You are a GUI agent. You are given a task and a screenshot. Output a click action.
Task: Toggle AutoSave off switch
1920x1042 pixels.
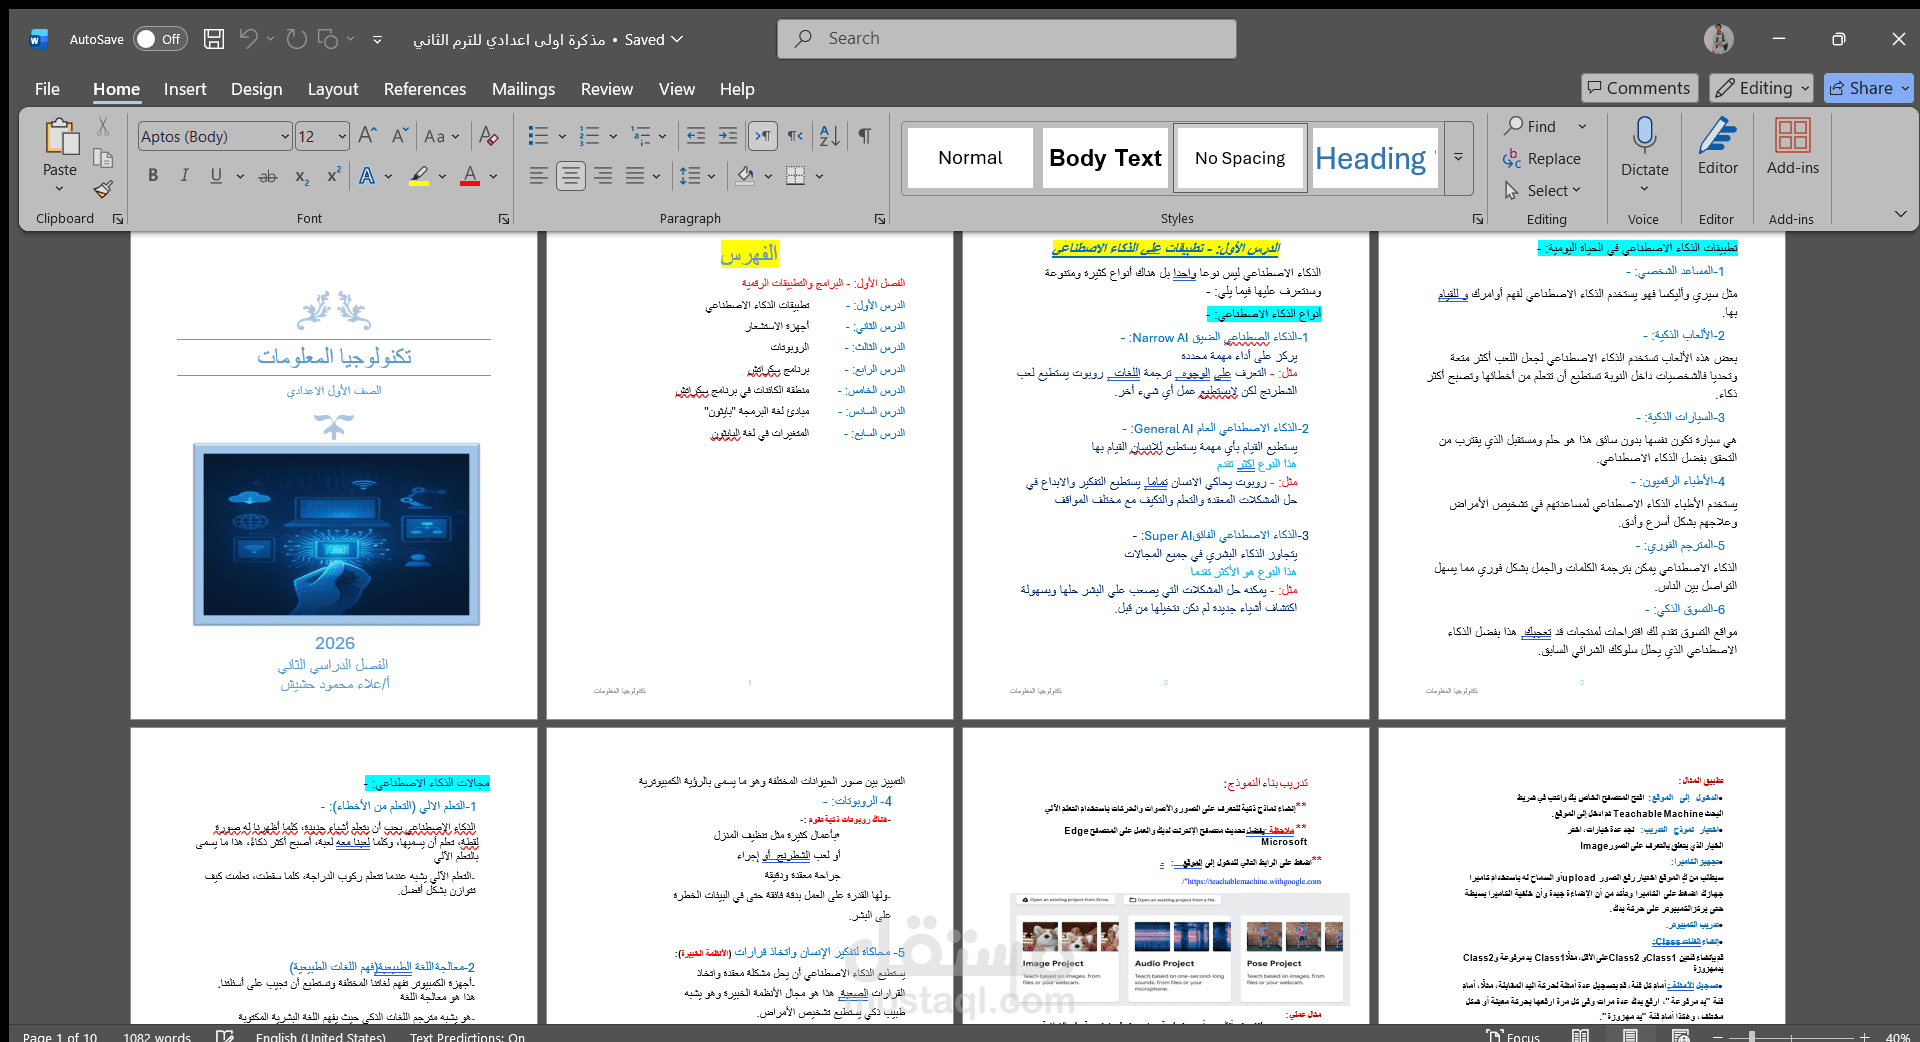pyautogui.click(x=158, y=39)
